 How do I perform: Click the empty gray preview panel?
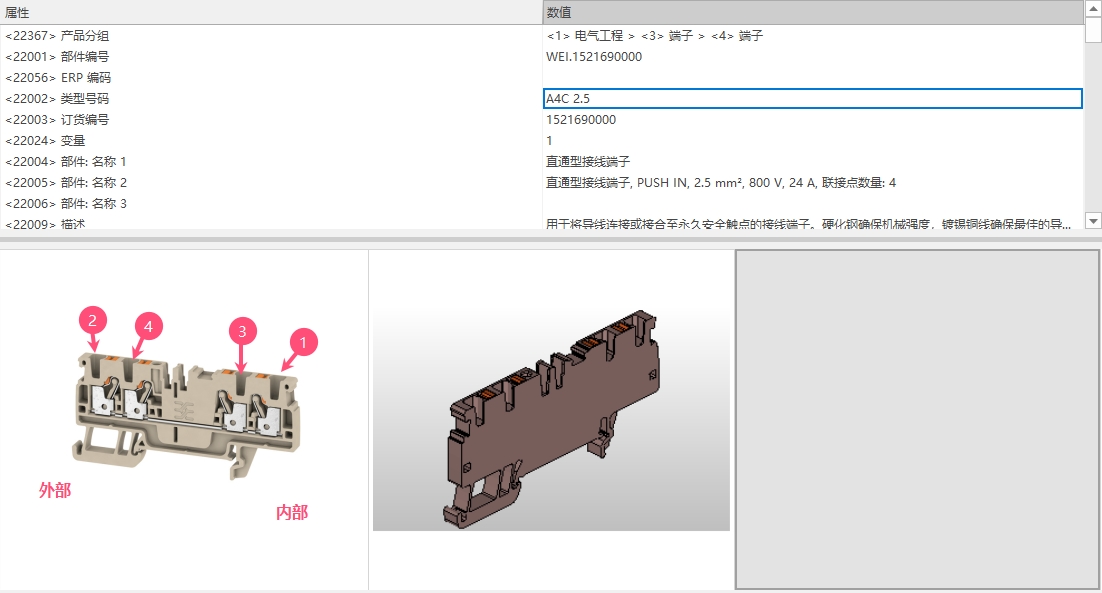pos(917,419)
